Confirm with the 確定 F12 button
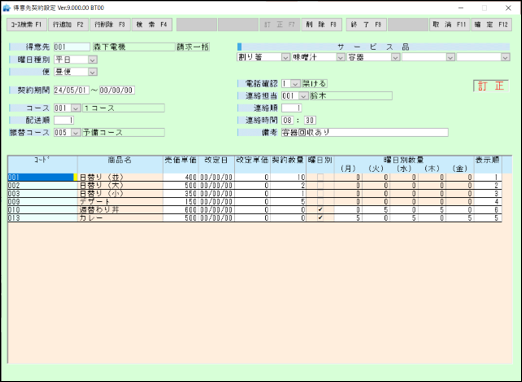 tap(491, 25)
